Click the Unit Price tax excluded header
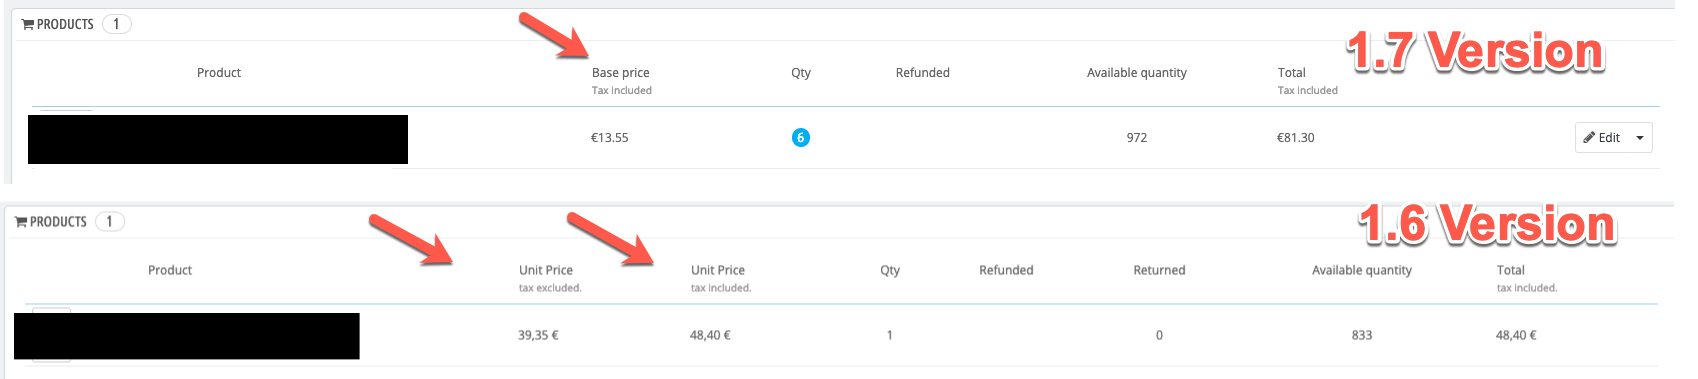Screen dimensions: 1698x379 pos(549,278)
